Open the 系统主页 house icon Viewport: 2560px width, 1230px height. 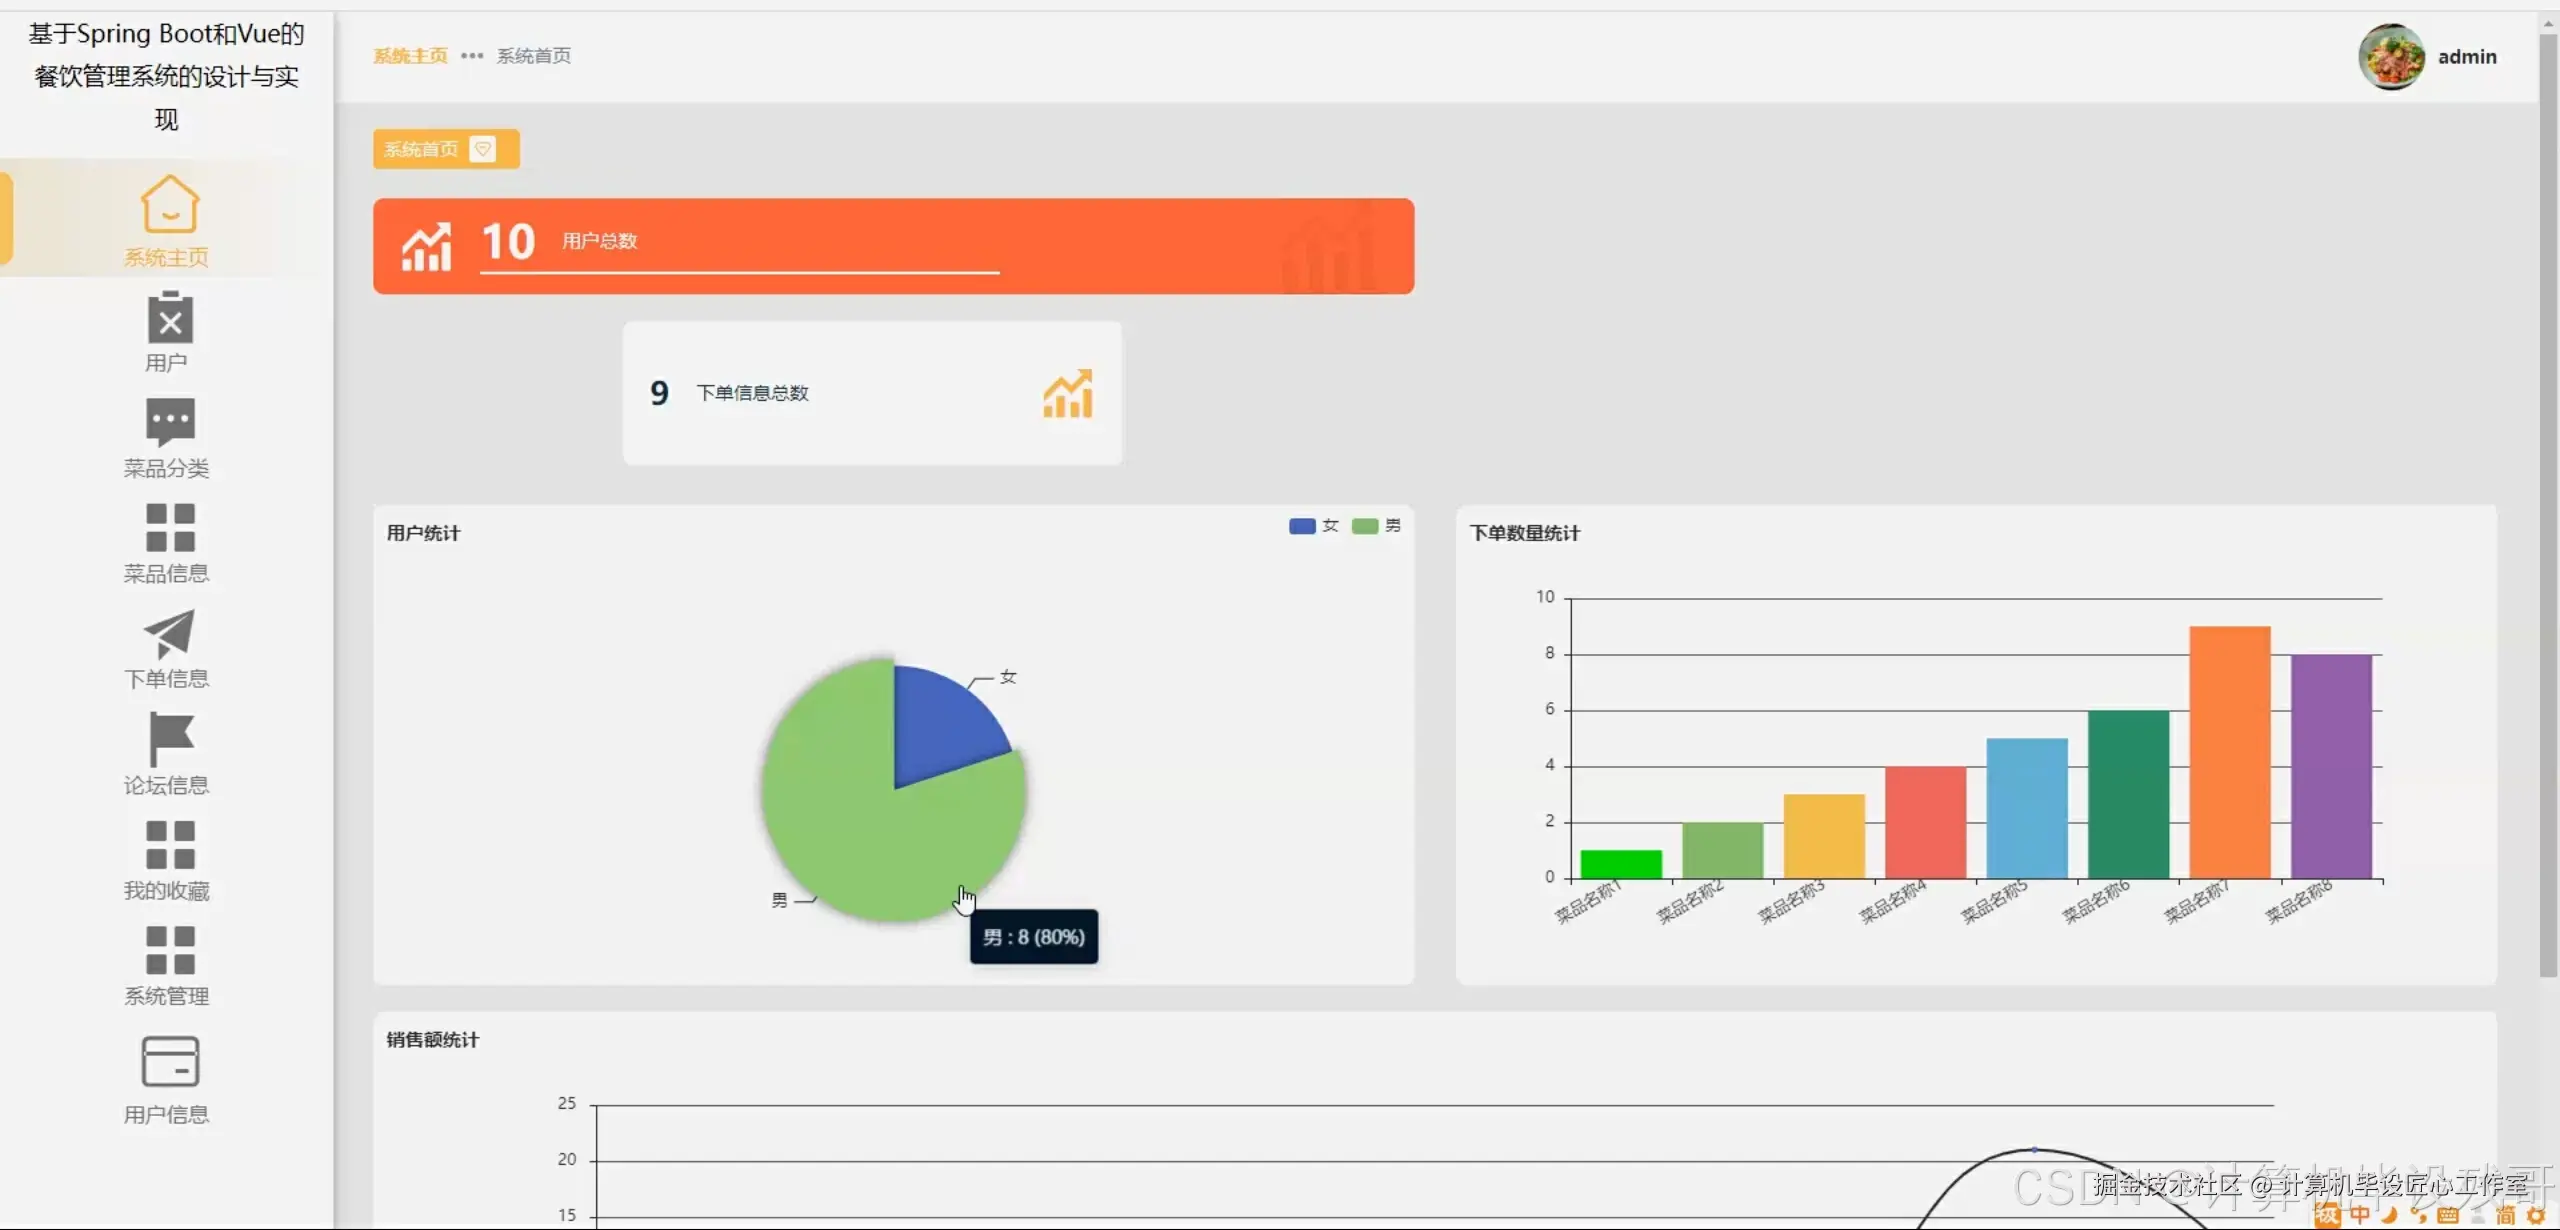click(169, 205)
